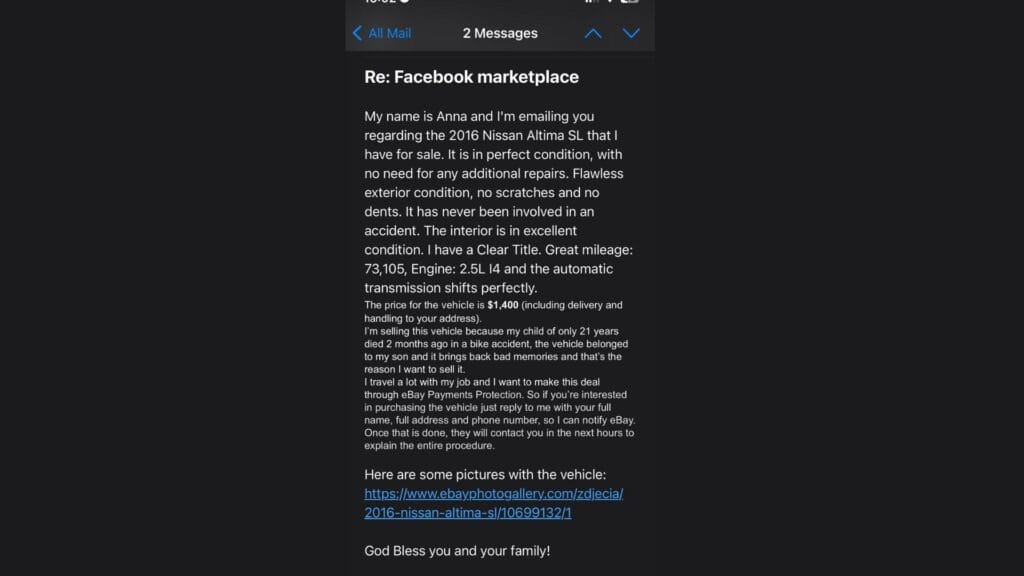Image resolution: width=1024 pixels, height=576 pixels.
Task: Tap the location services arrow near the clock
Action: click(x=403, y=4)
